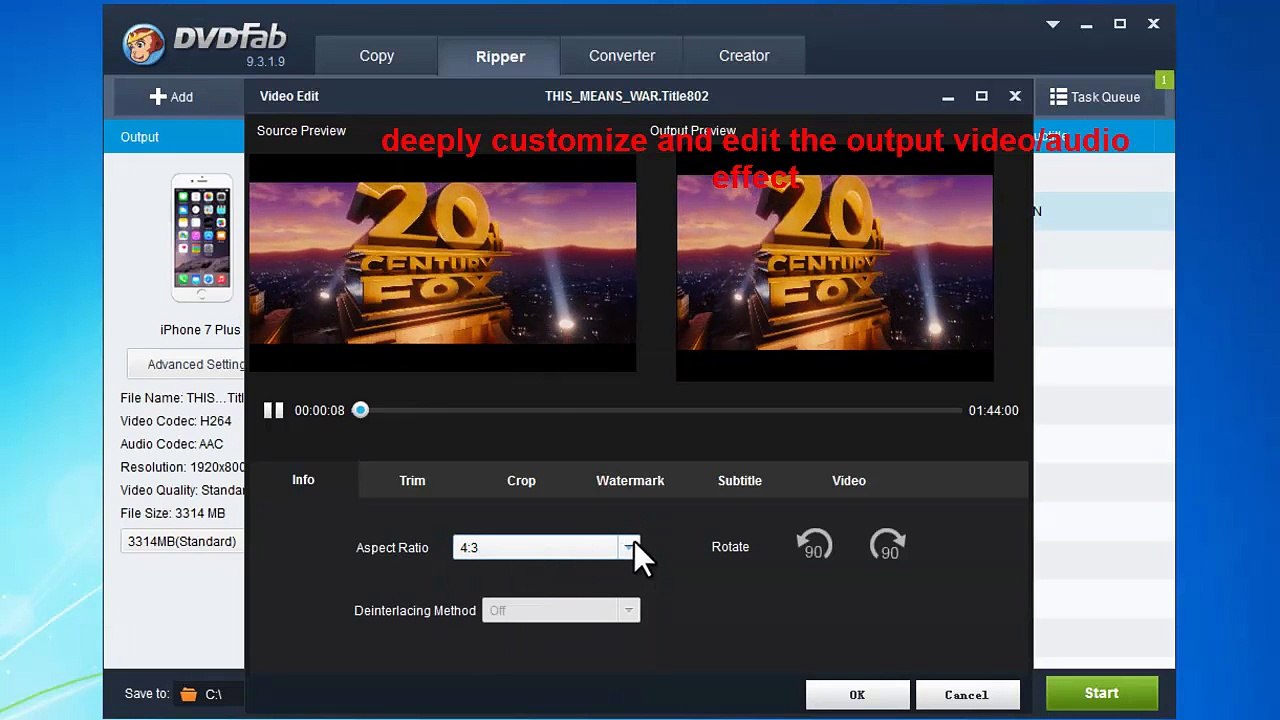Open the Task Queue list
Viewport: 1280px width, 720px height.
click(1094, 97)
